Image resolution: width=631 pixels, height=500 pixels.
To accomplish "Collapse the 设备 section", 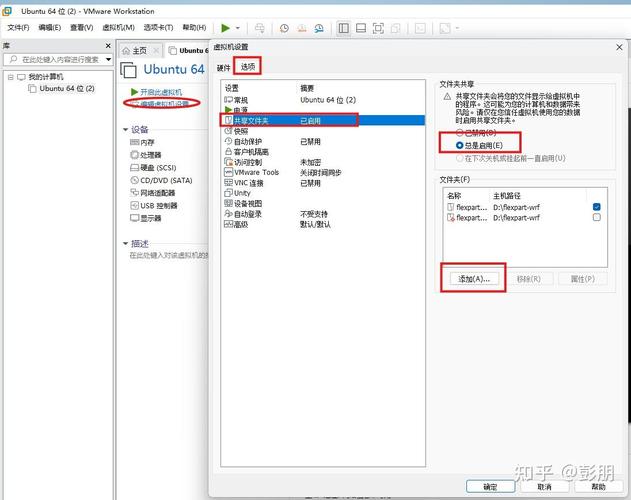I will (125, 130).
